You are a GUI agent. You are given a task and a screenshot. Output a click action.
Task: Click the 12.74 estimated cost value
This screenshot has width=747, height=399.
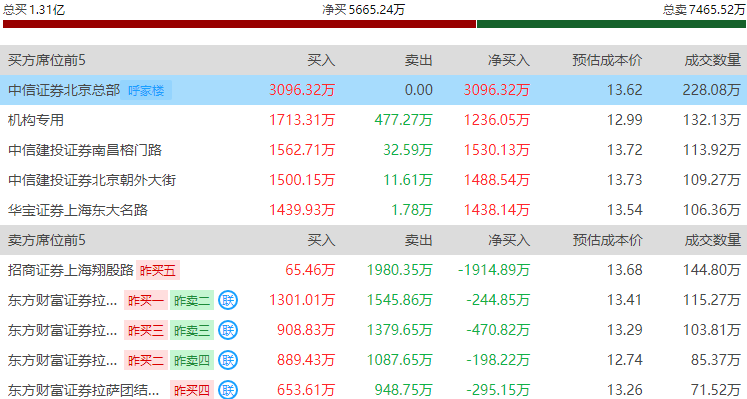tap(625, 360)
